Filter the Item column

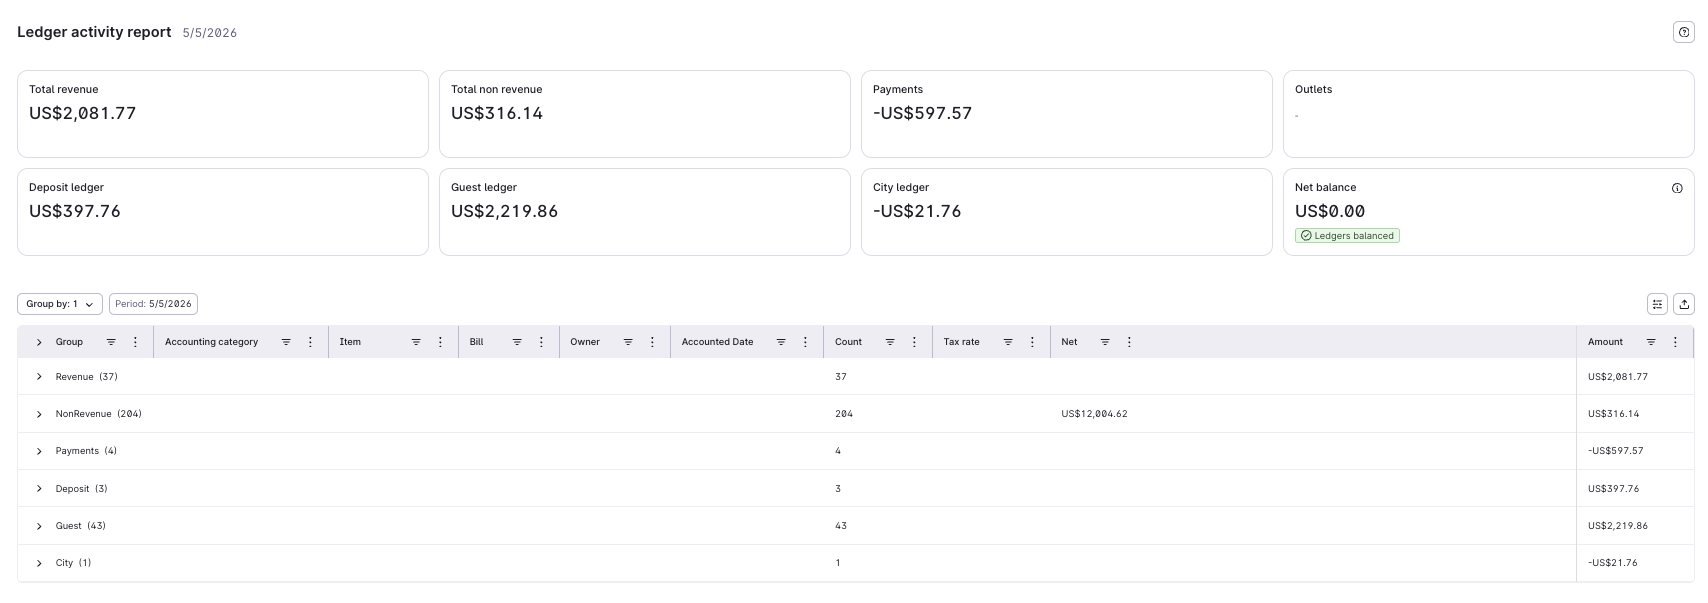point(416,342)
